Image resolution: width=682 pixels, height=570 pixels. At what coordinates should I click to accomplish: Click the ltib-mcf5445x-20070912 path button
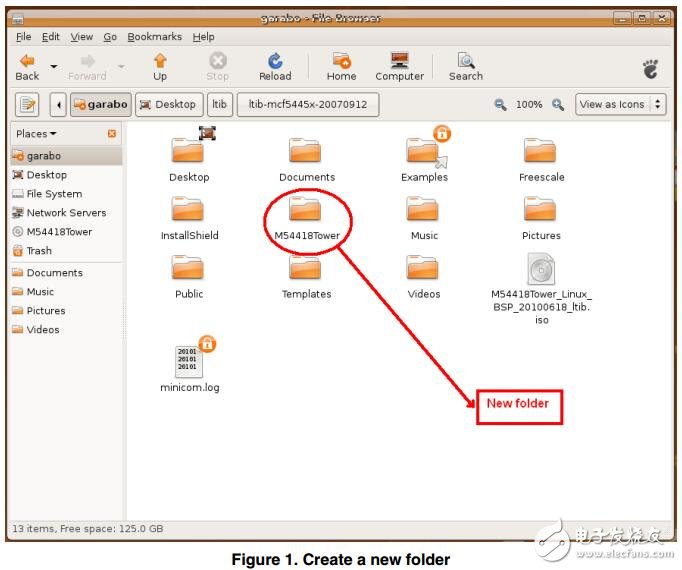click(x=307, y=104)
